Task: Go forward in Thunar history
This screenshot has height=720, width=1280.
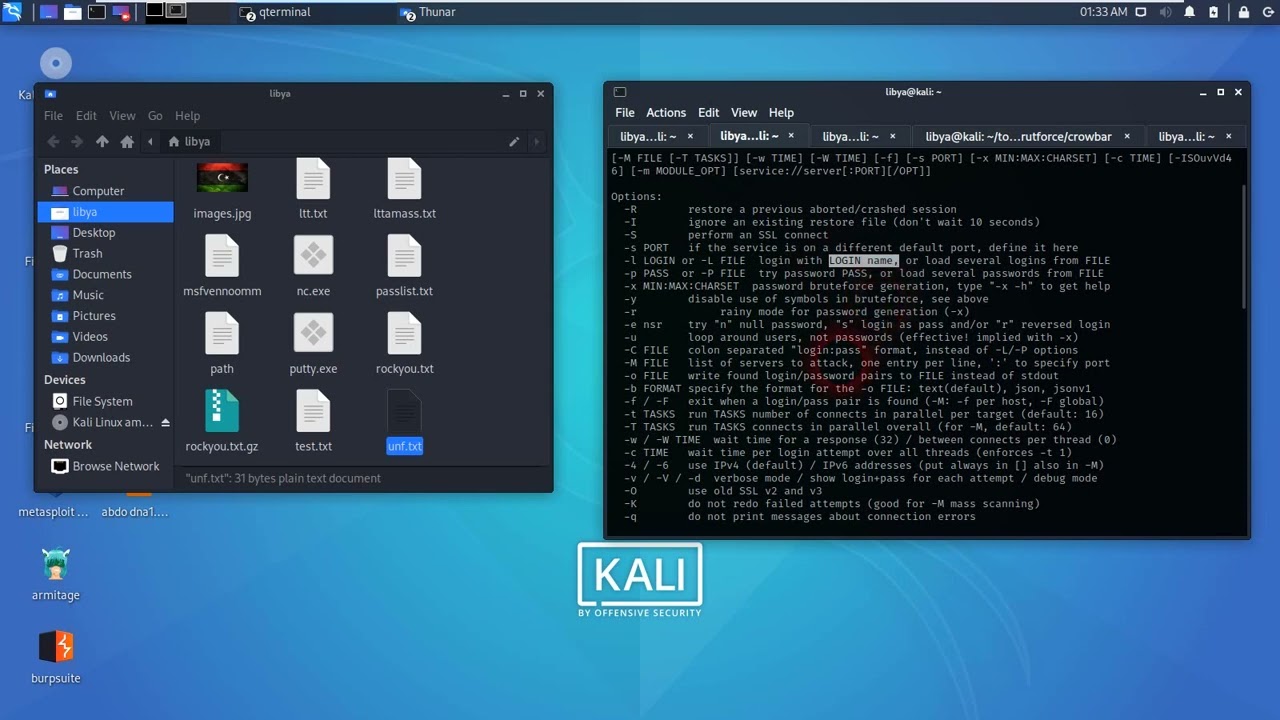Action: tap(77, 142)
